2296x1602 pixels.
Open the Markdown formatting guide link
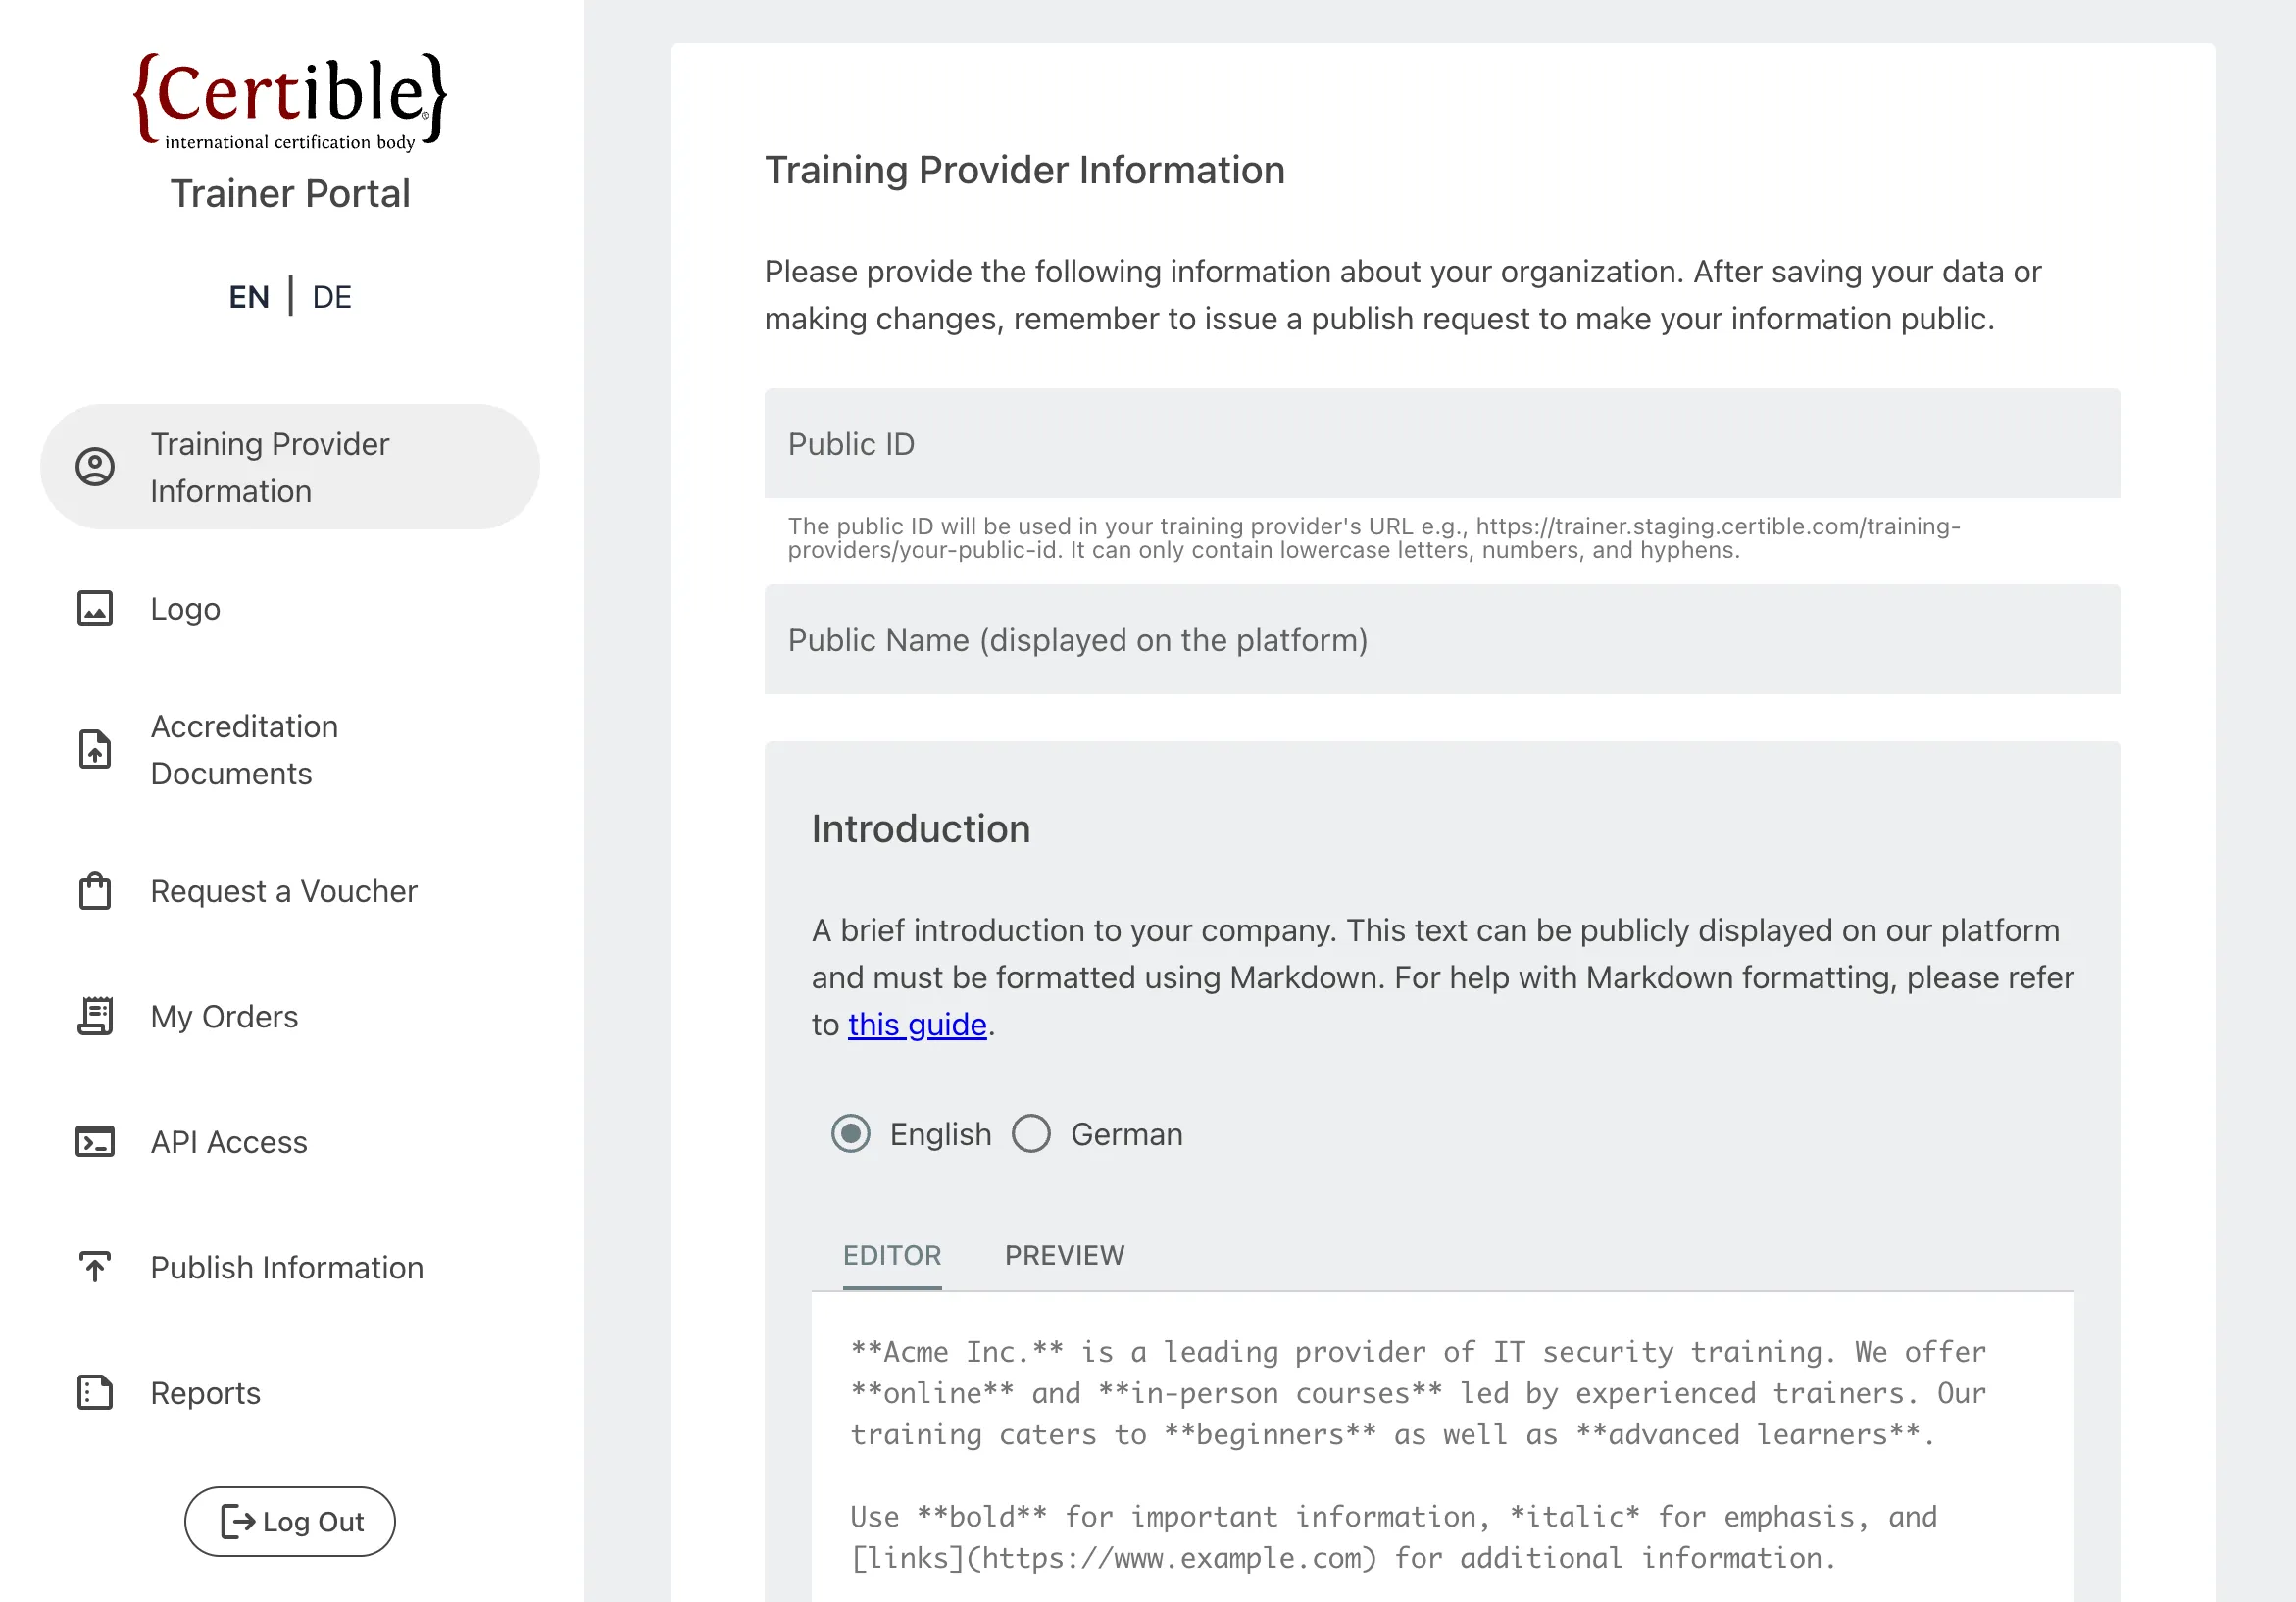[x=917, y=1024]
